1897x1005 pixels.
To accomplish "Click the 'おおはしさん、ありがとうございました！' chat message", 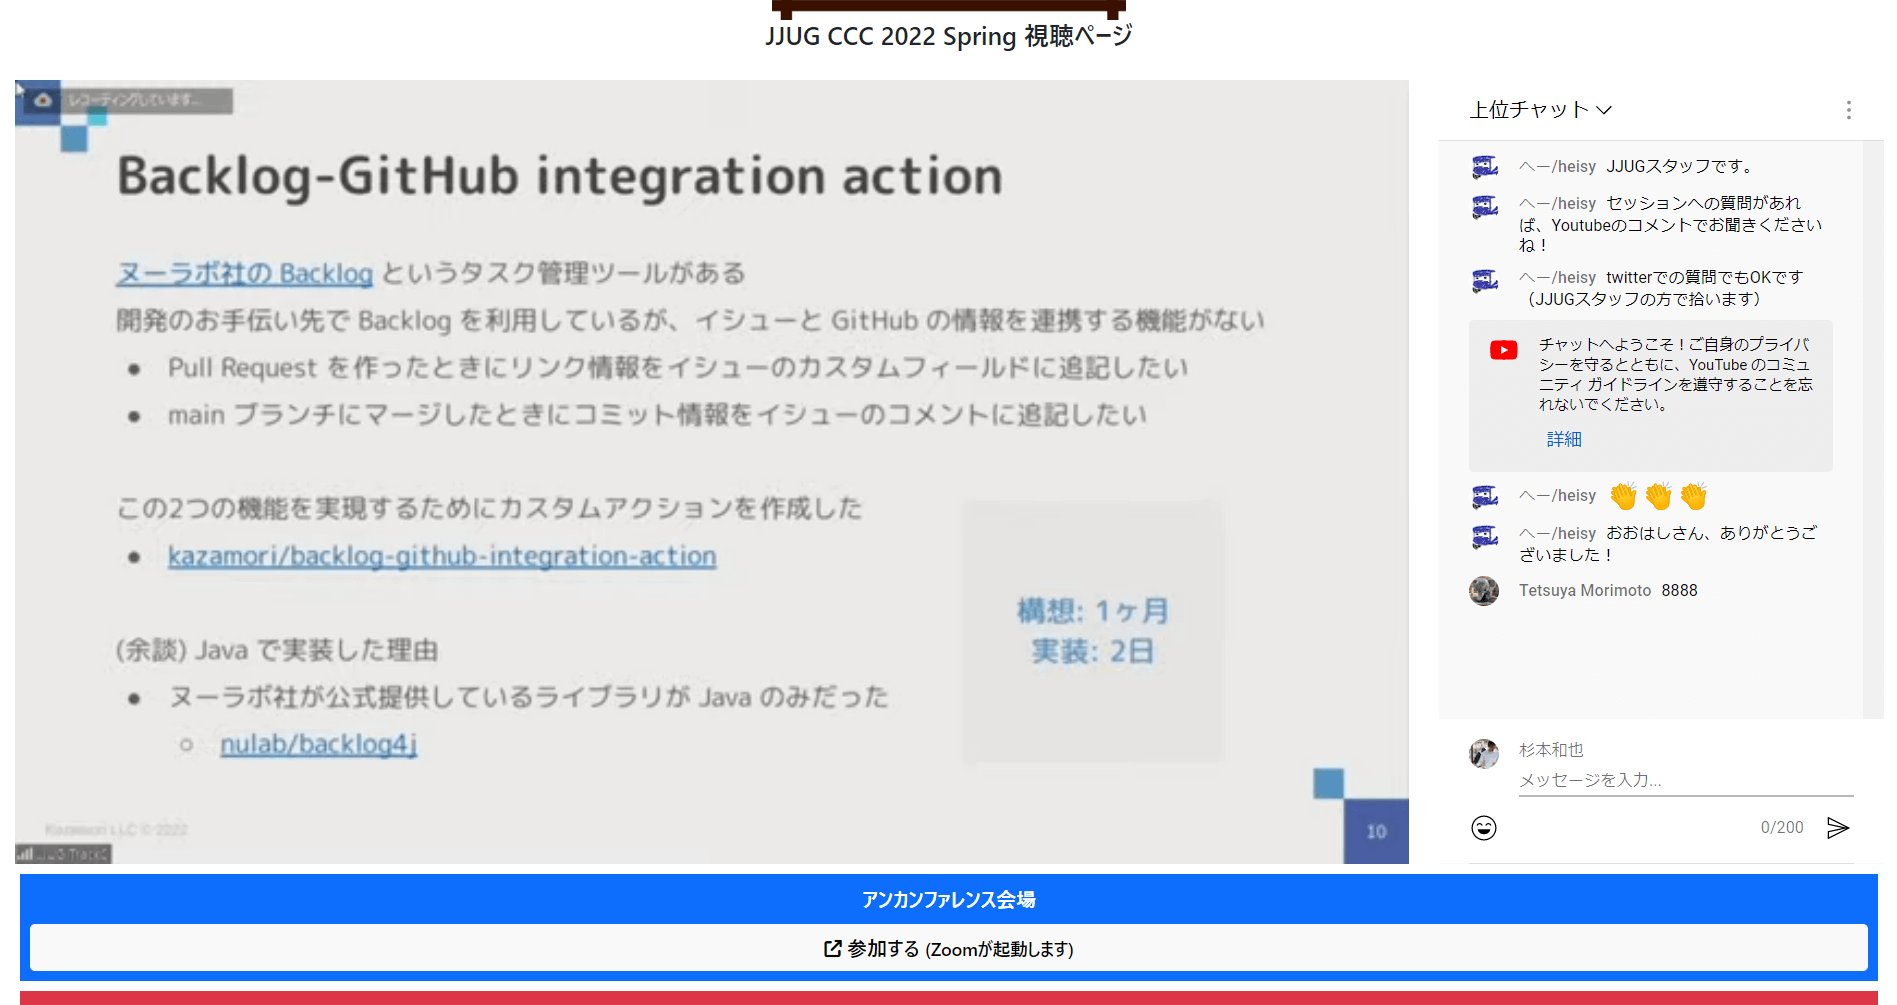I will pos(1668,544).
